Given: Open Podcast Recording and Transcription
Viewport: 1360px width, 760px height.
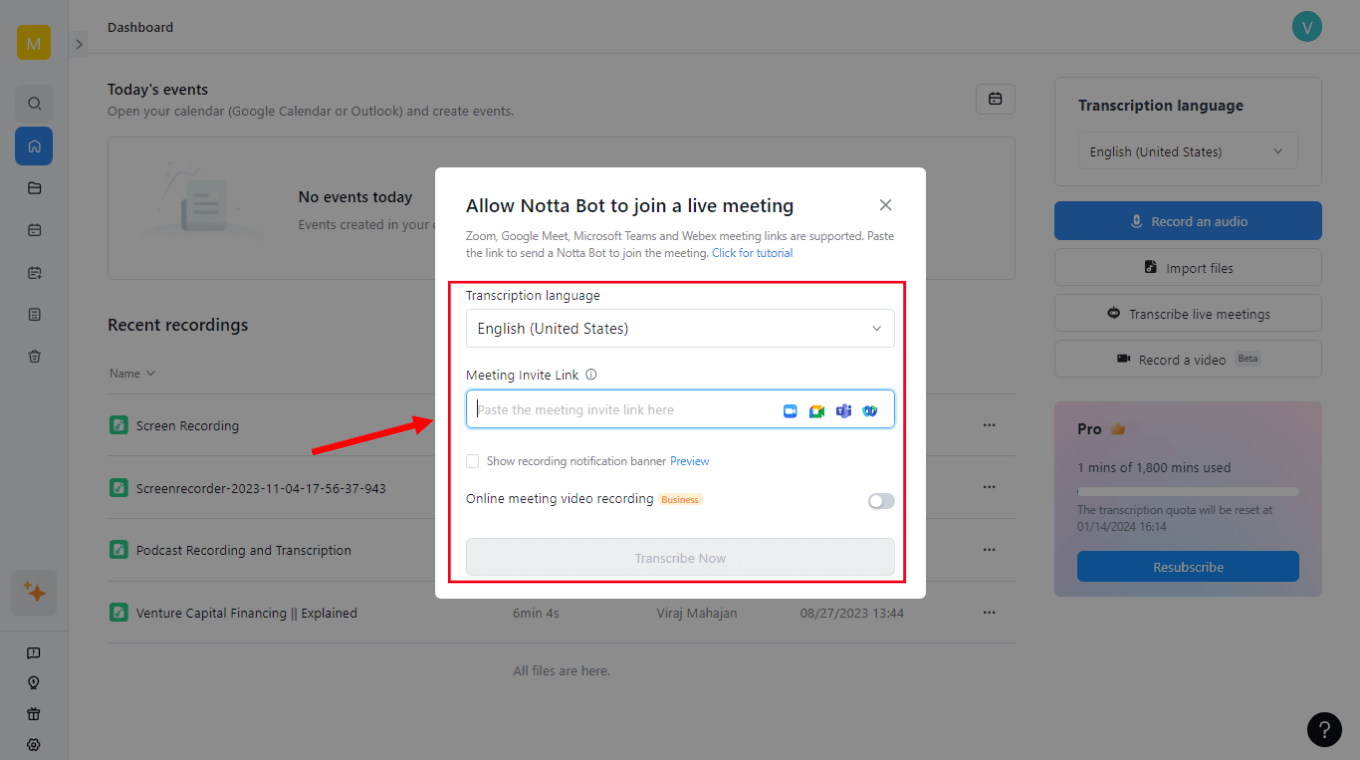Looking at the screenshot, I should [244, 550].
